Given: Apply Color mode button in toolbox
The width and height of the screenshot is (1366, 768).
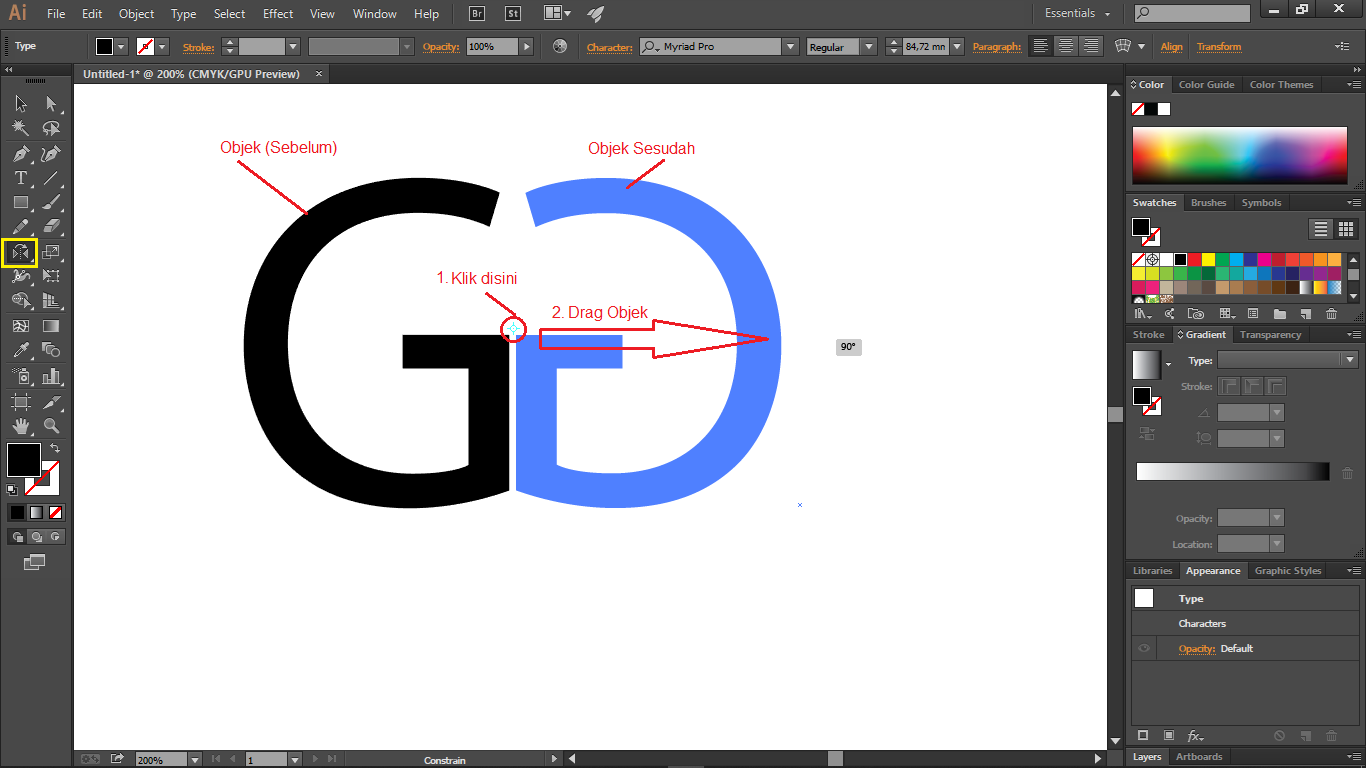Looking at the screenshot, I should [x=17, y=512].
